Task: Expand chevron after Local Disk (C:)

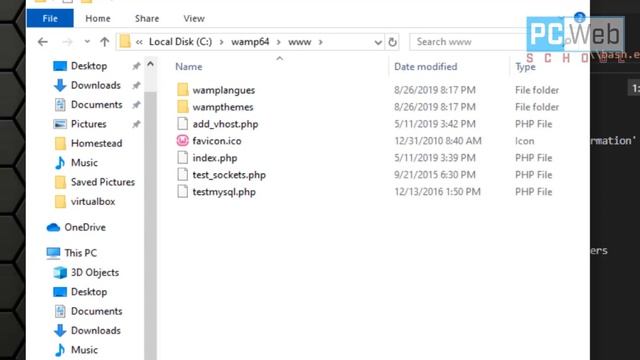Action: [222, 42]
